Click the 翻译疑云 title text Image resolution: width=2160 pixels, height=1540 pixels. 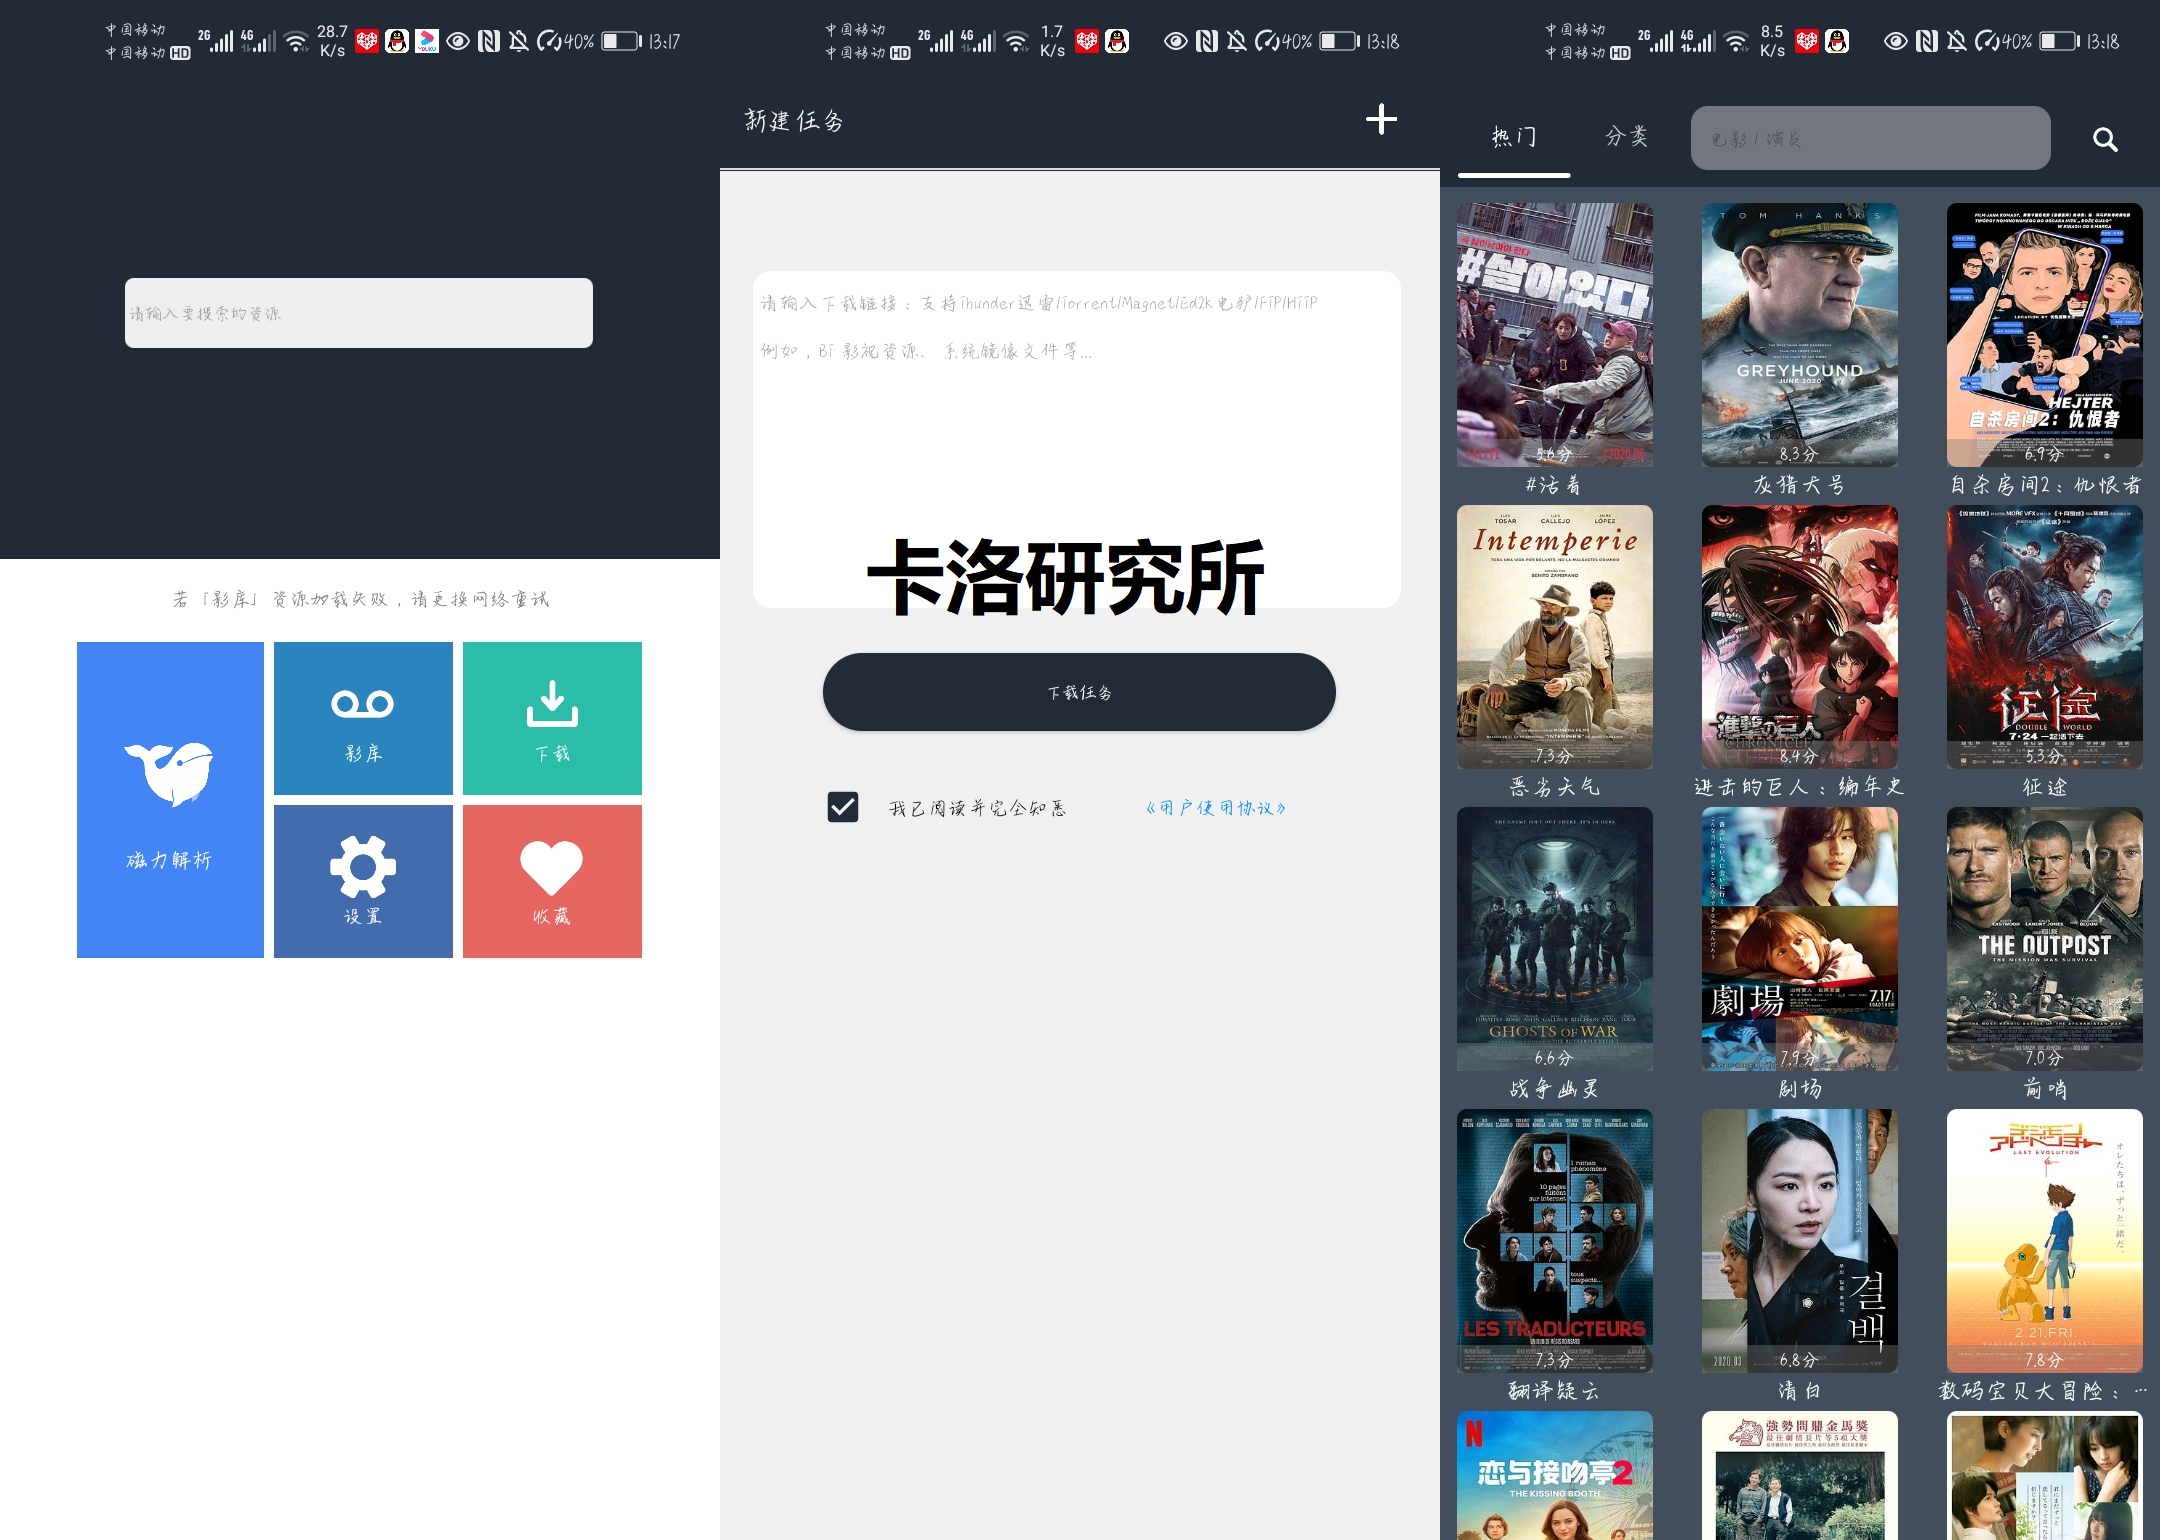click(1554, 1391)
